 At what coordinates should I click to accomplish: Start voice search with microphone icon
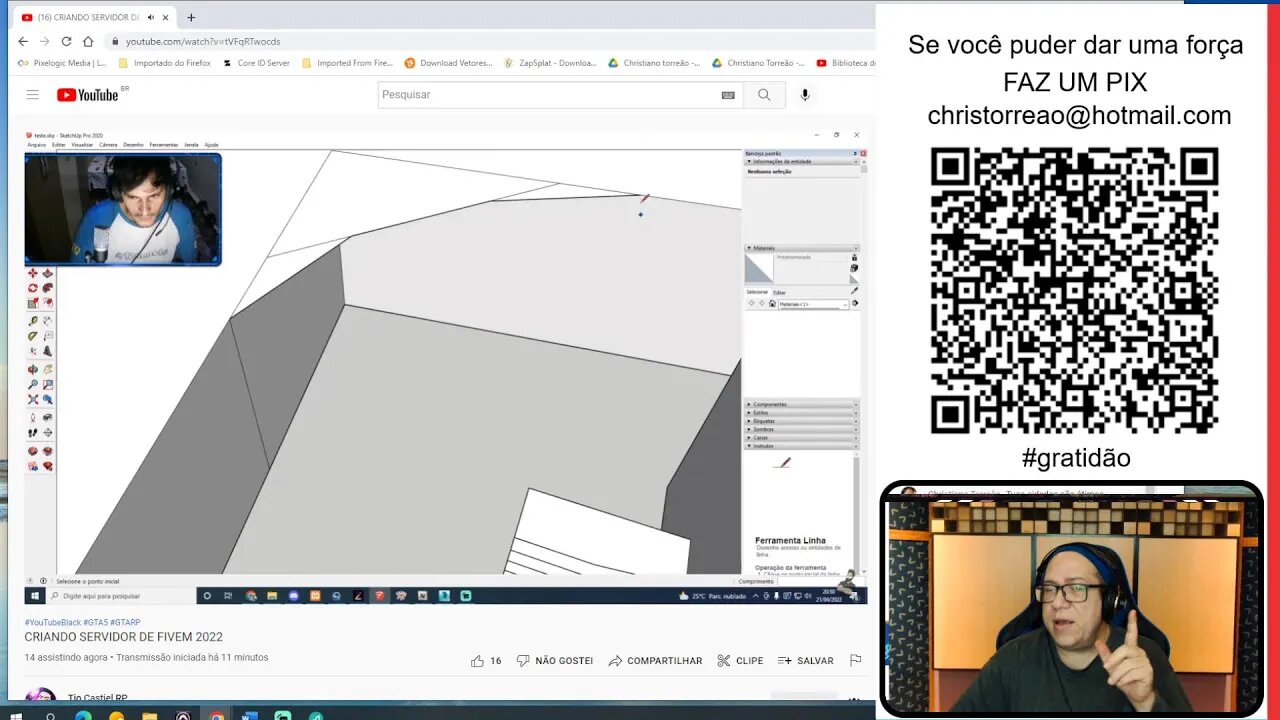(805, 95)
